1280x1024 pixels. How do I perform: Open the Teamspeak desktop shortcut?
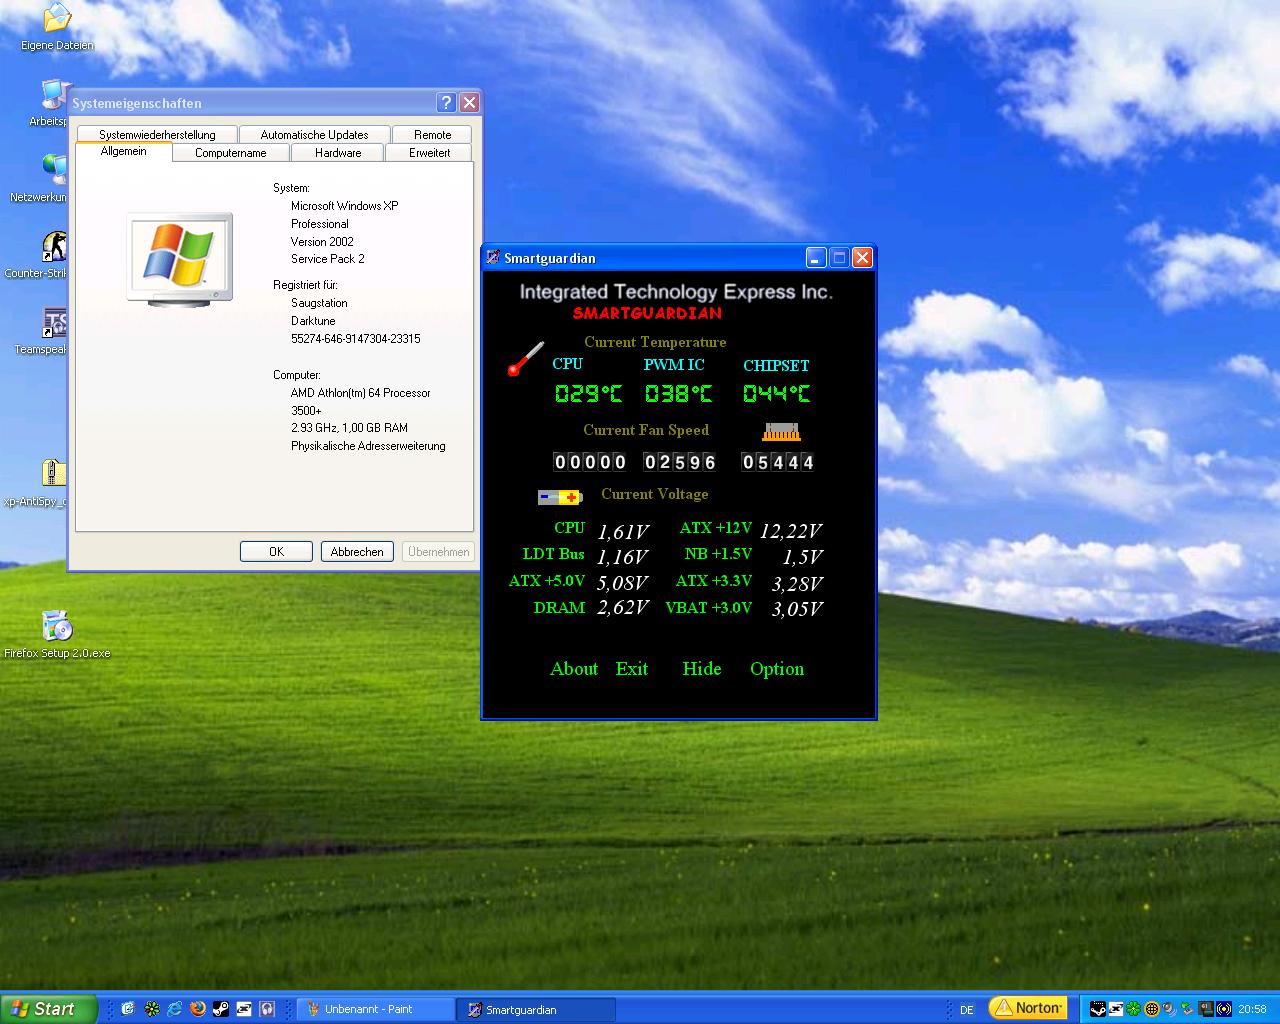pos(54,331)
